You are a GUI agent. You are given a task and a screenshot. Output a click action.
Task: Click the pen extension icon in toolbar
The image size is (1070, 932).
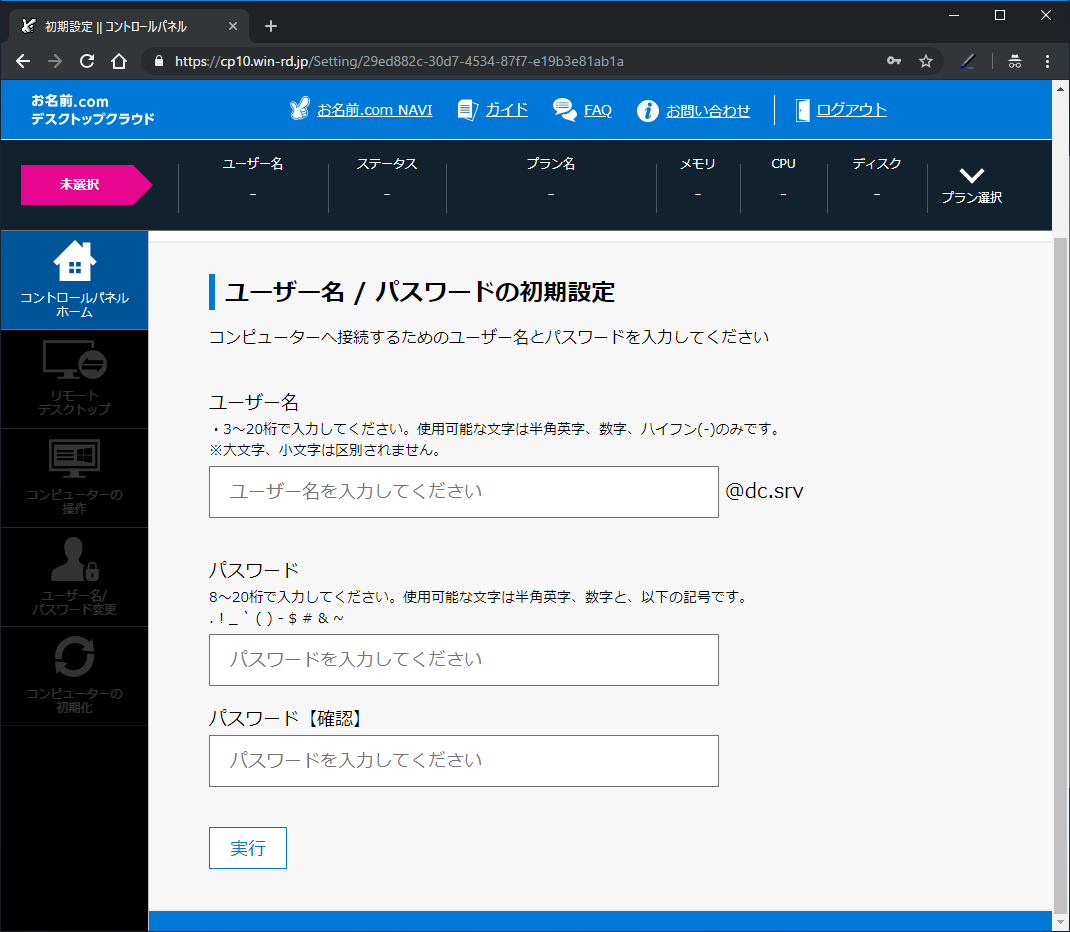pos(968,61)
